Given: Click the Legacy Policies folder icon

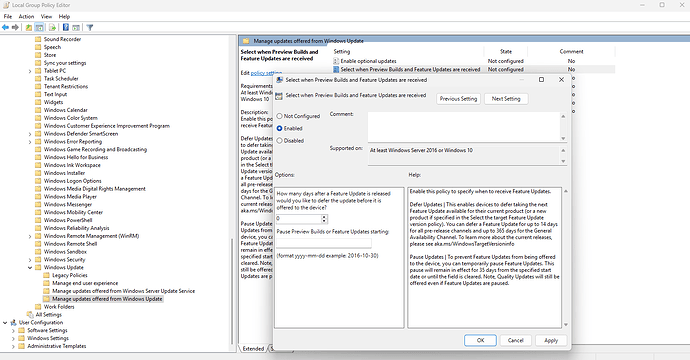Looking at the screenshot, I should coord(47,276).
